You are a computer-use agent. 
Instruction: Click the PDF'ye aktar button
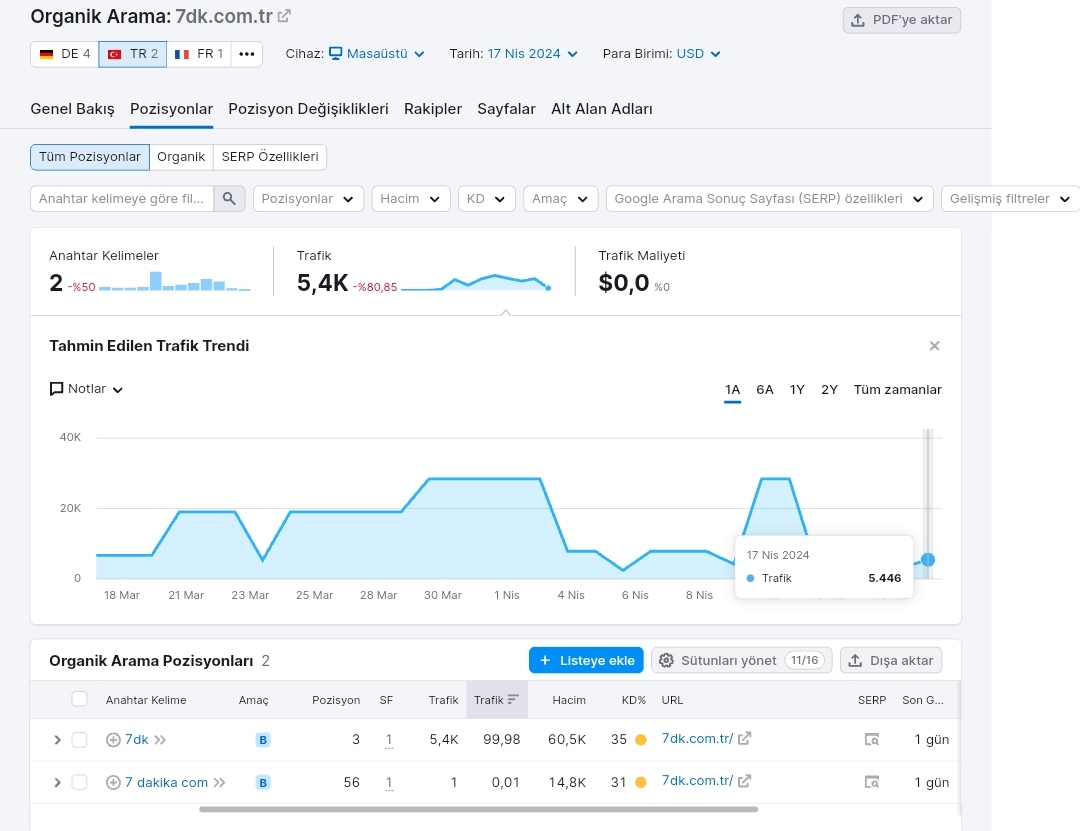[x=902, y=20]
